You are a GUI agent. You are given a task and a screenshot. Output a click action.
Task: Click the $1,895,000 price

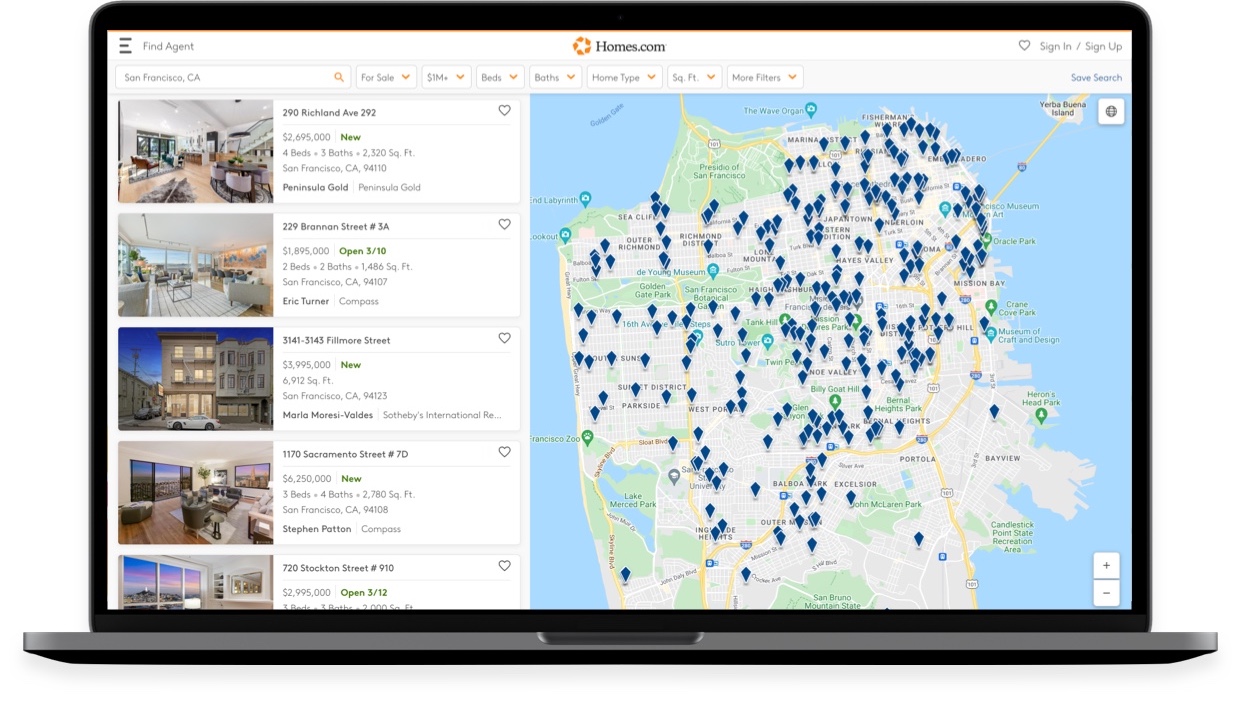306,251
